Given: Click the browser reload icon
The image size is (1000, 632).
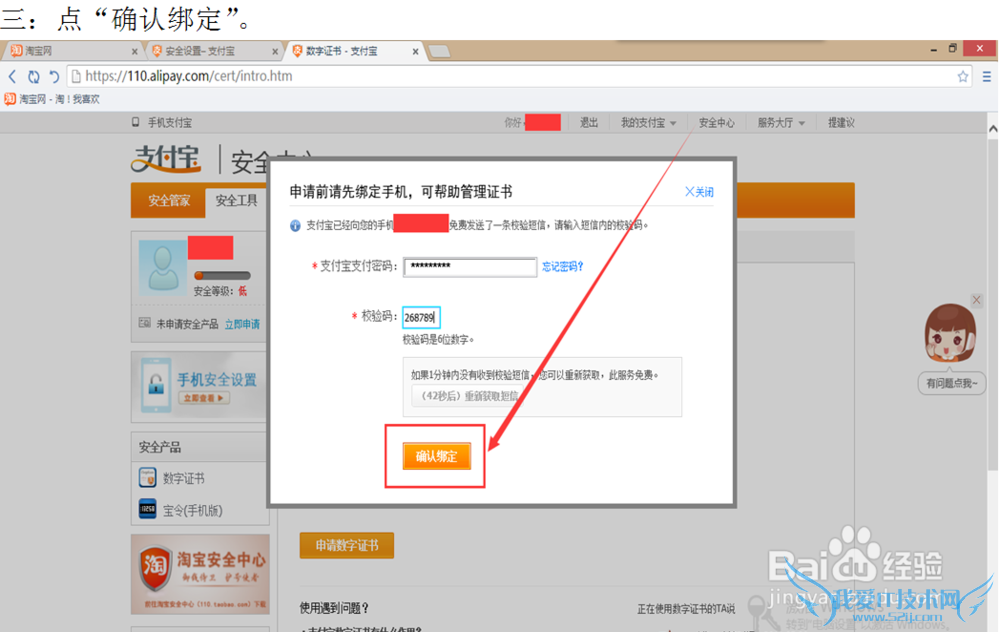Looking at the screenshot, I should [x=33, y=77].
